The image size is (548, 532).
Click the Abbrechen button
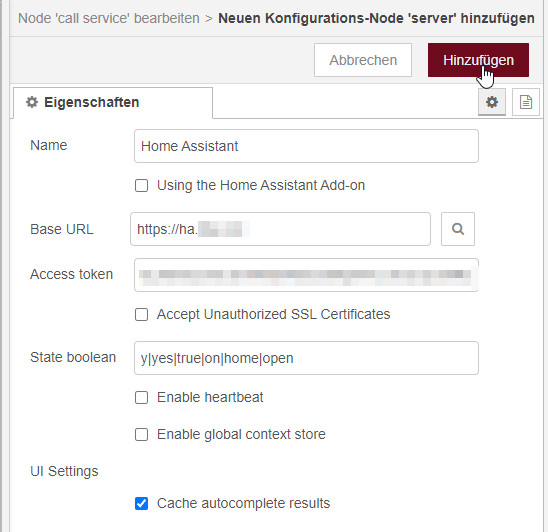(363, 60)
